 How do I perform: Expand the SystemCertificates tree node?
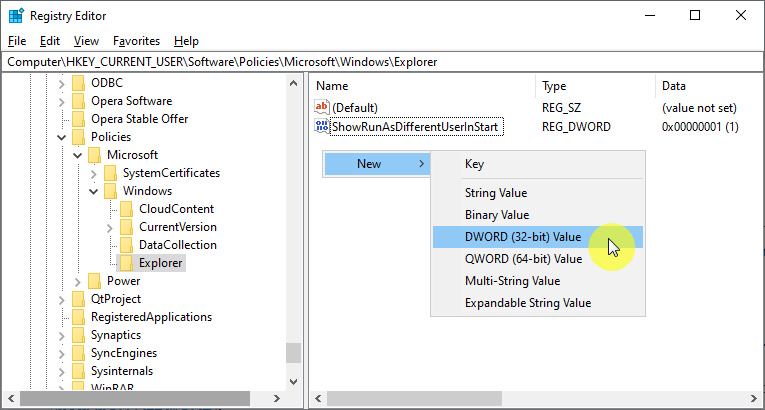(94, 173)
